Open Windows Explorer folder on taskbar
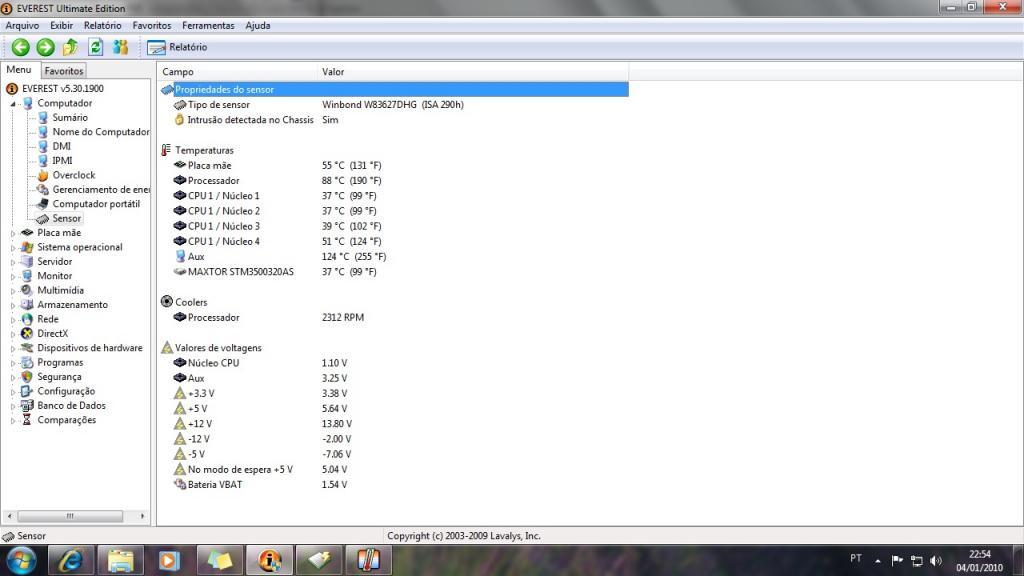The image size is (1024, 576). pos(120,560)
